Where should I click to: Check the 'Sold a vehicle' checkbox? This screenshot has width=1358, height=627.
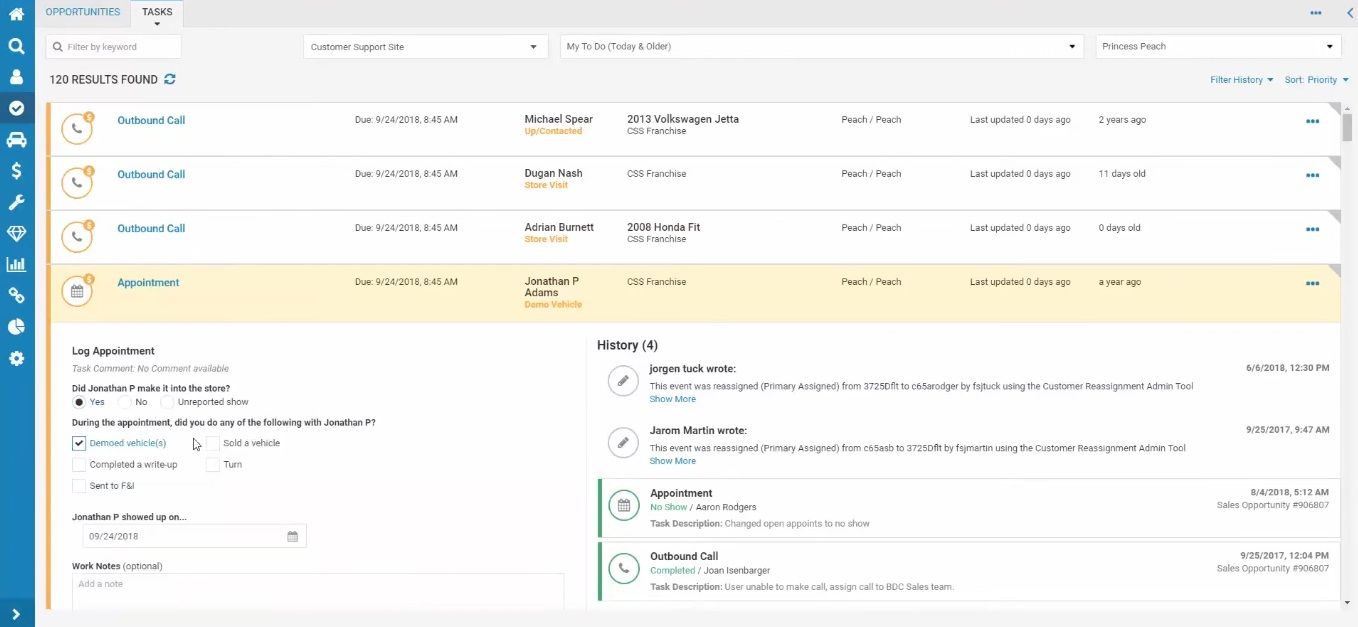213,443
